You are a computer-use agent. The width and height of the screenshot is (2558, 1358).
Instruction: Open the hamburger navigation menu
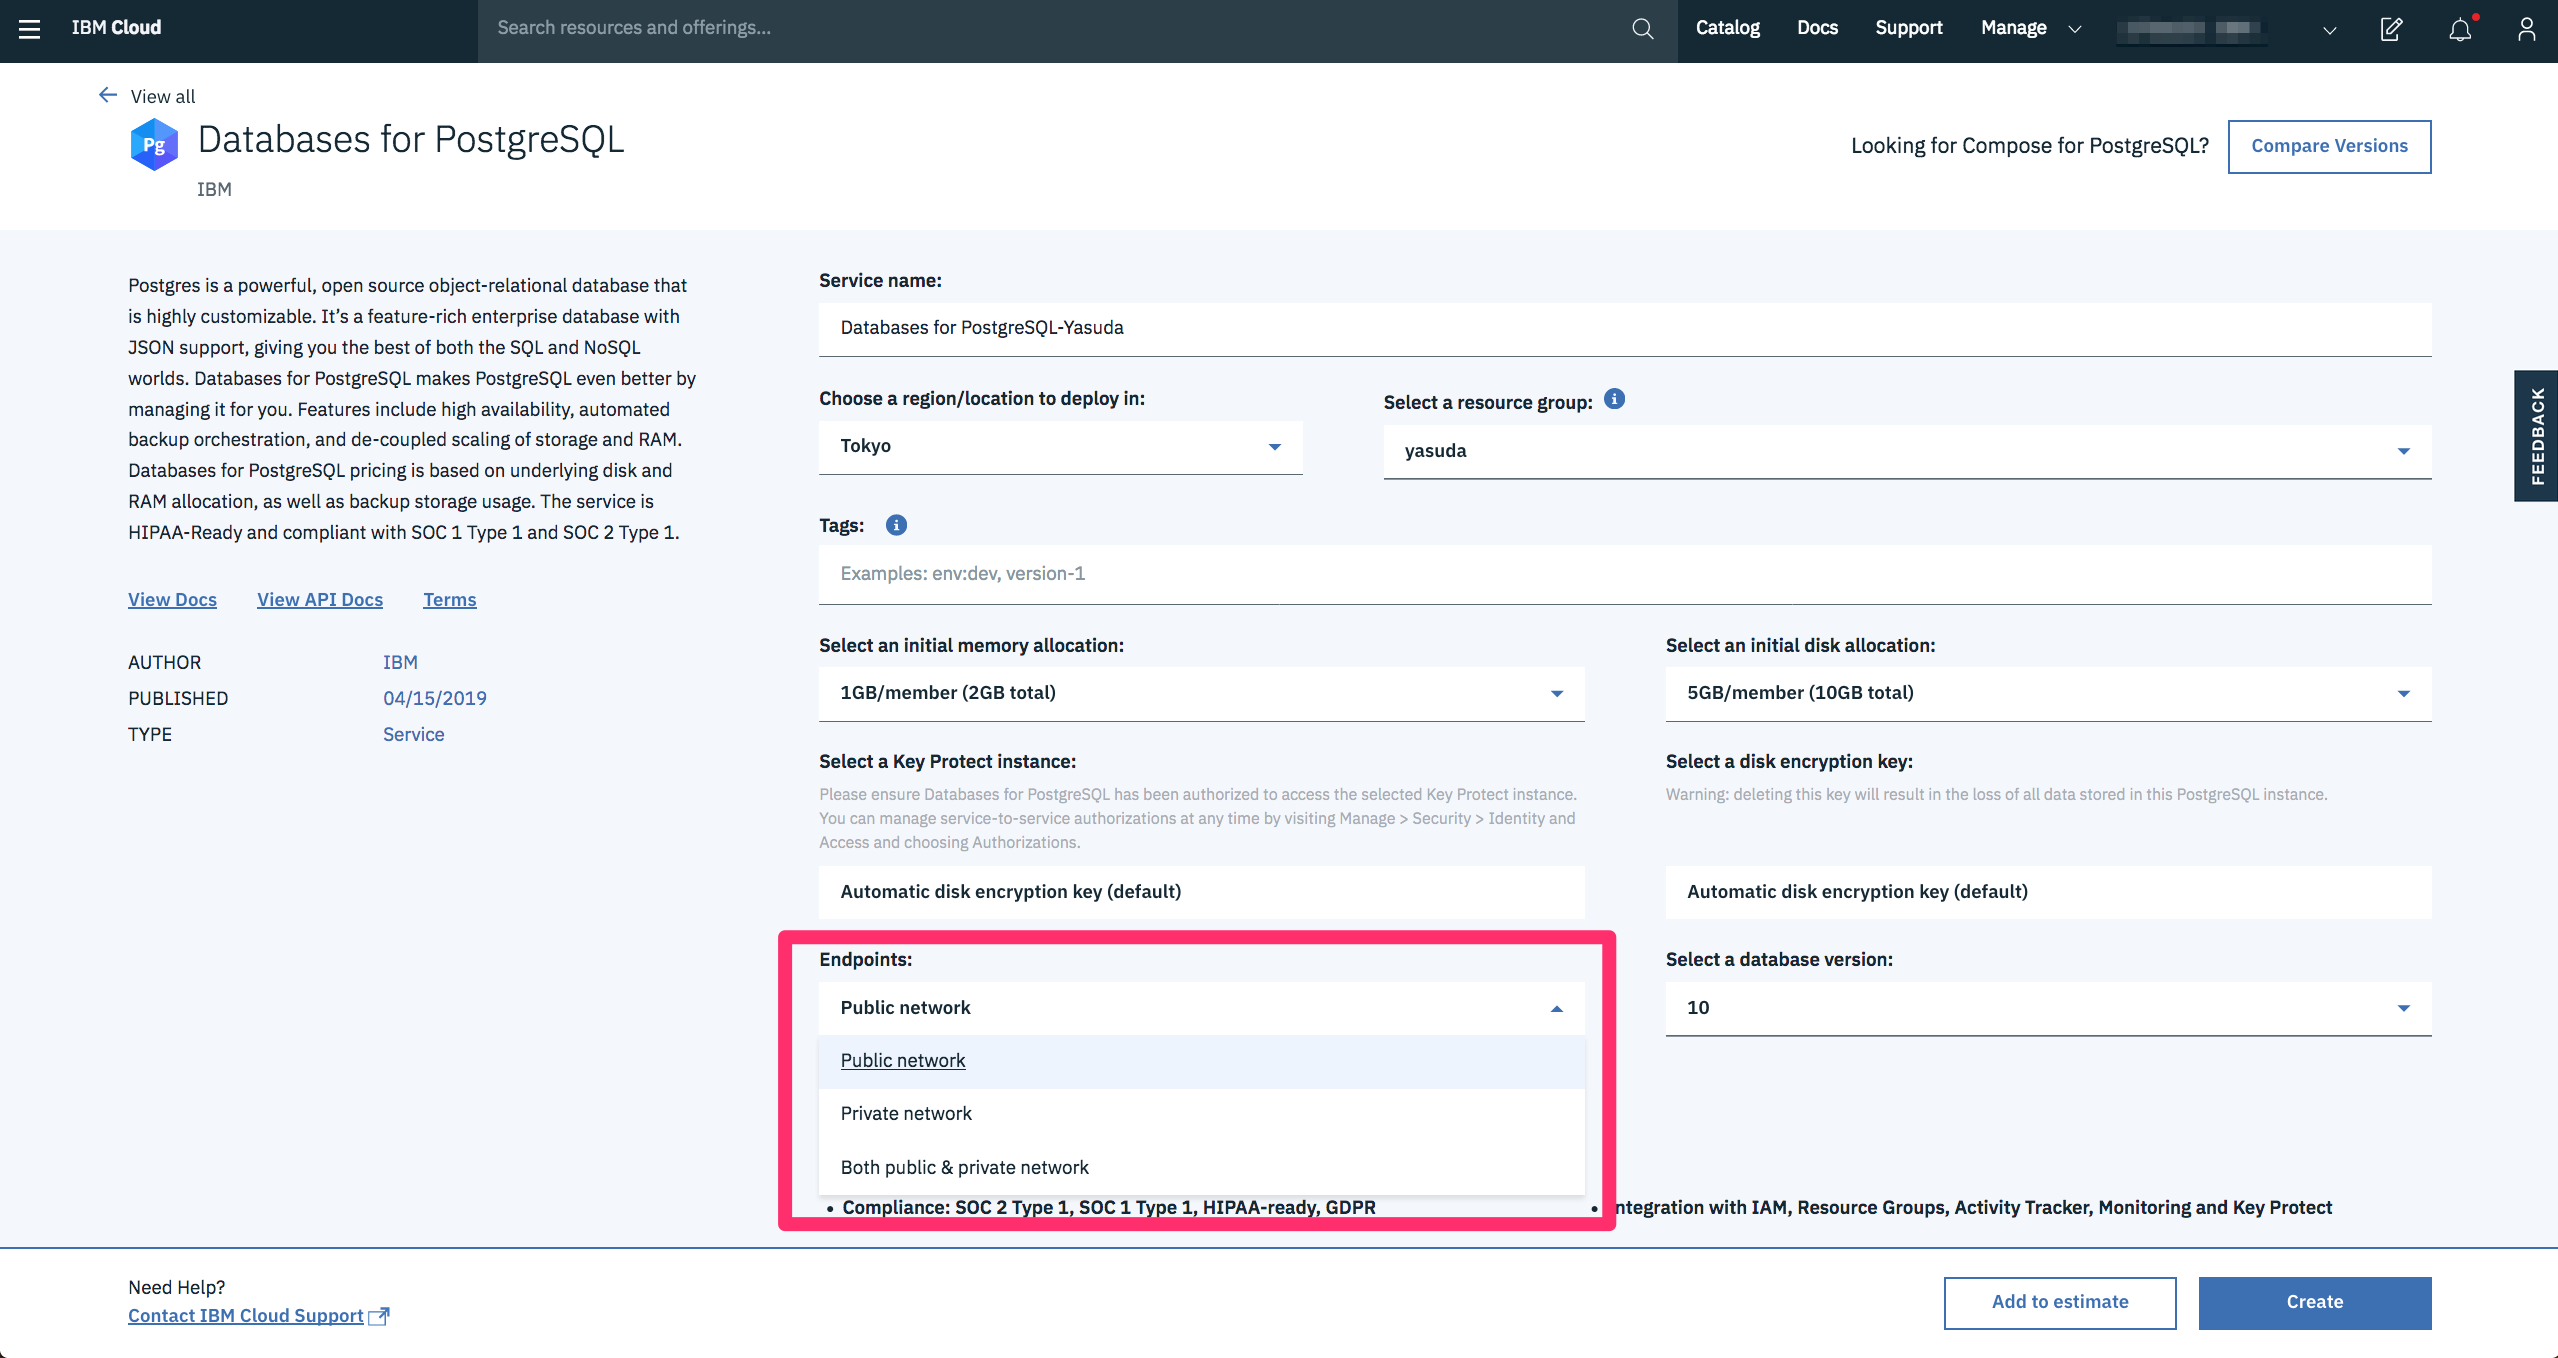tap(30, 29)
